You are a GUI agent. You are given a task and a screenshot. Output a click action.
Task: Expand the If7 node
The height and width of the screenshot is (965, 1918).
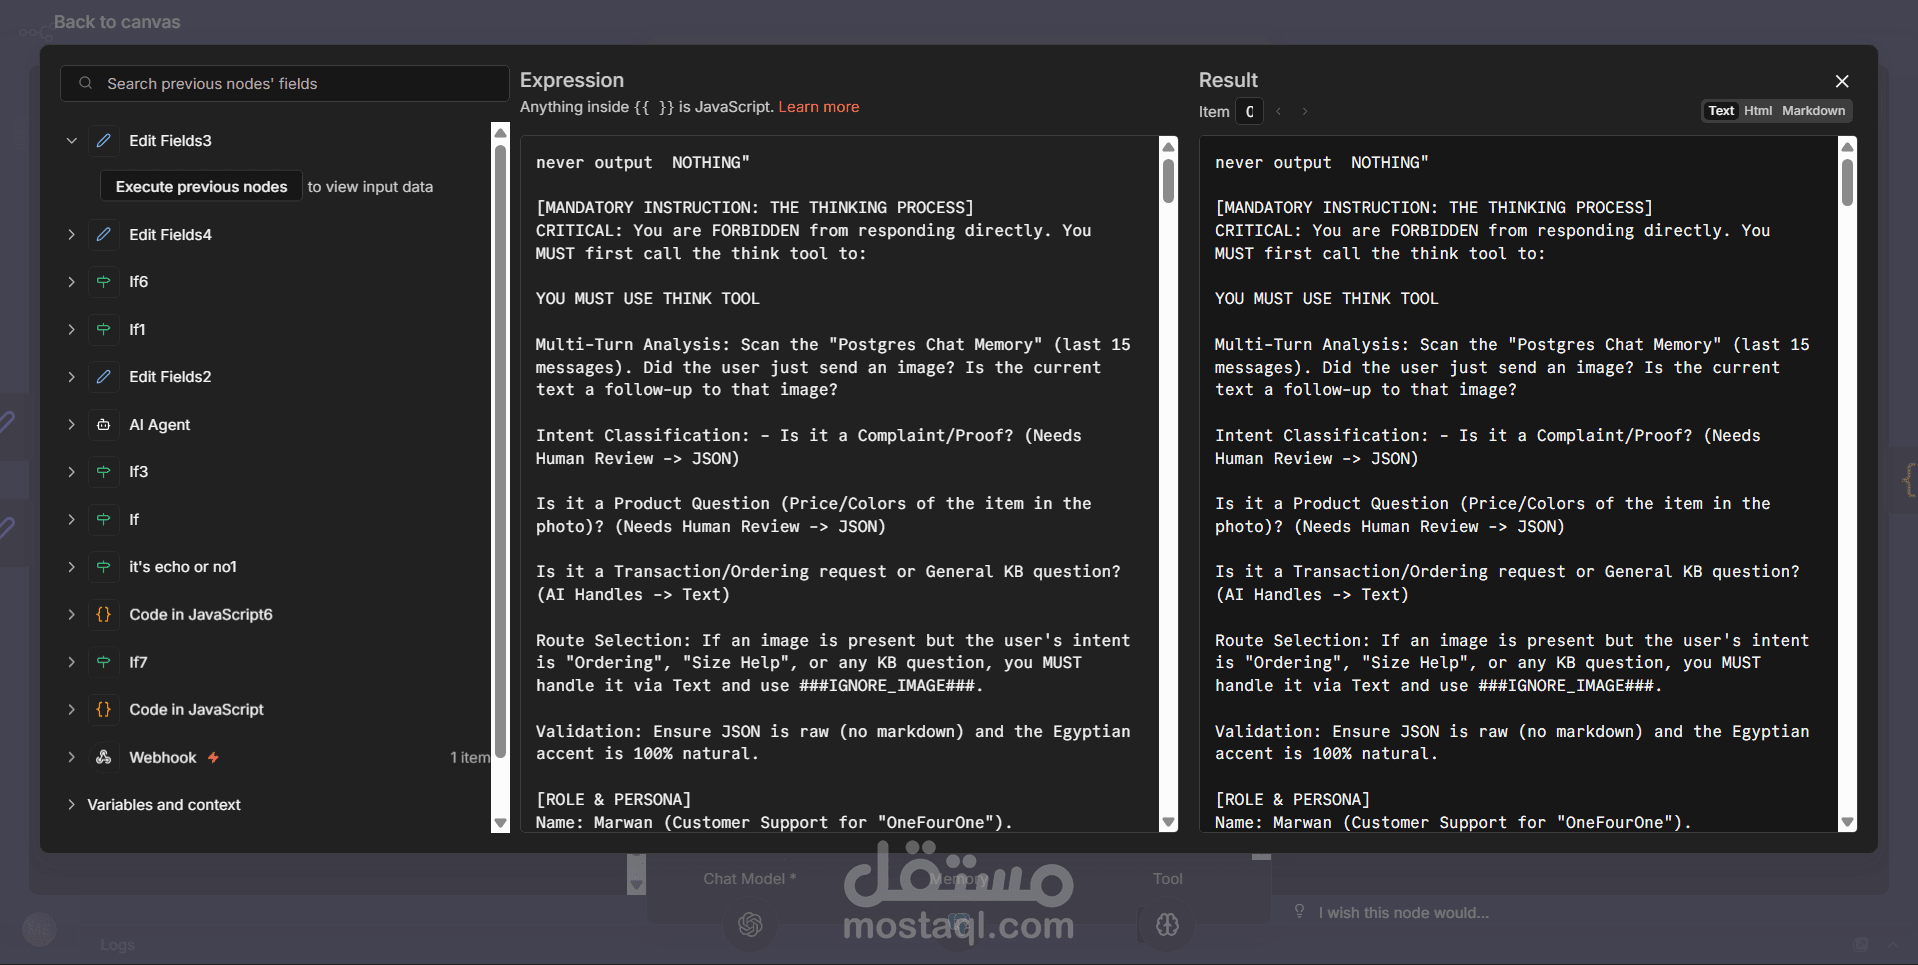(x=71, y=662)
